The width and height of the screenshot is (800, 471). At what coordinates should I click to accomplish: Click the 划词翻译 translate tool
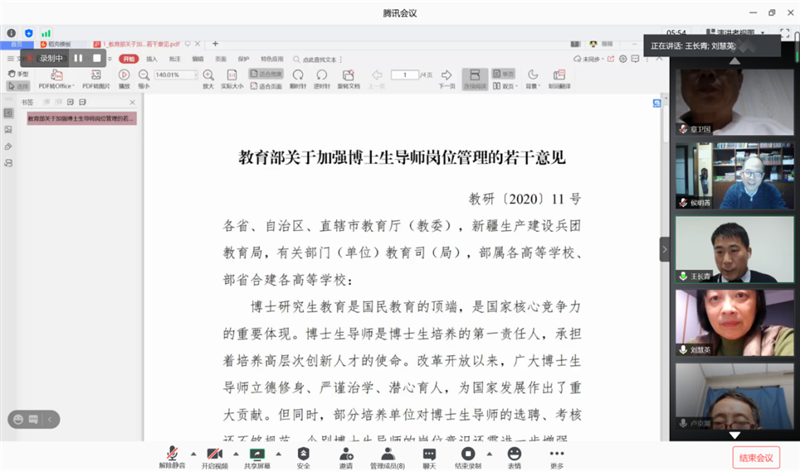point(559,80)
